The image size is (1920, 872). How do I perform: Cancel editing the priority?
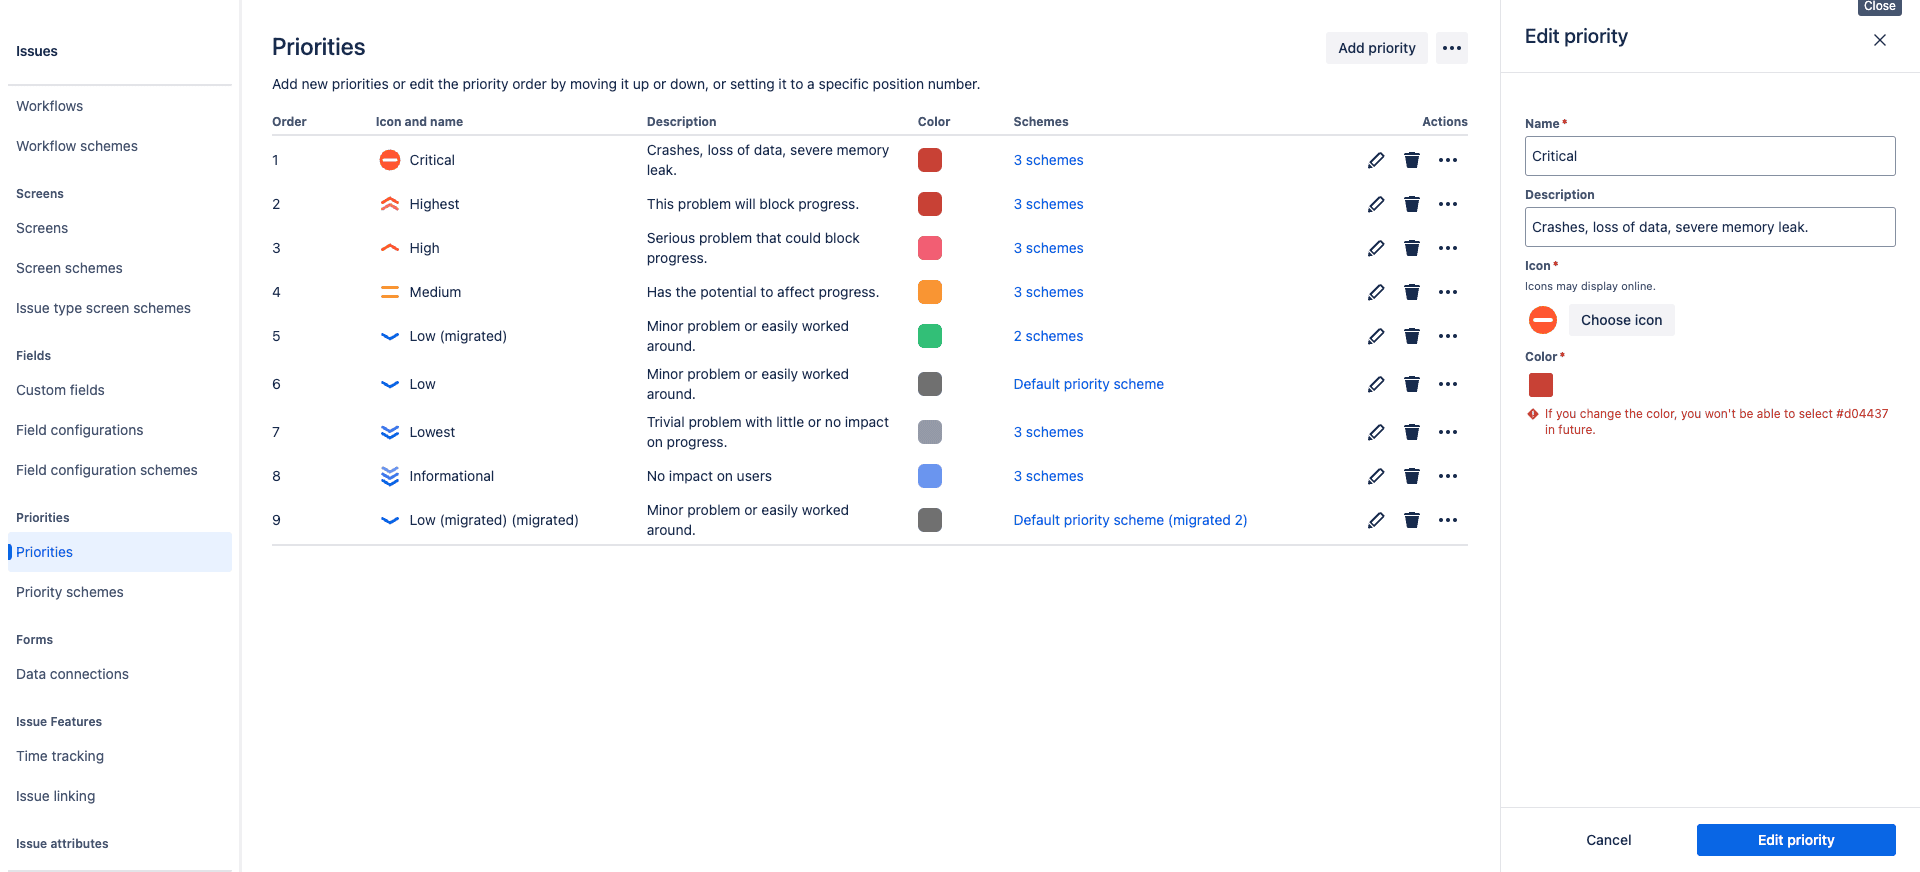click(1608, 840)
